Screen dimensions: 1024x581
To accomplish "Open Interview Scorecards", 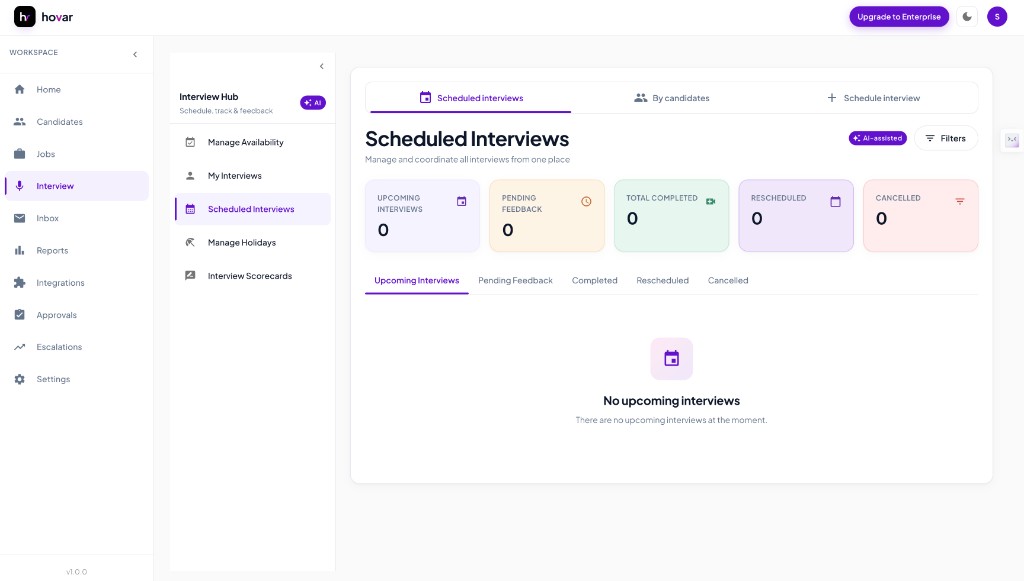I will tap(253, 275).
